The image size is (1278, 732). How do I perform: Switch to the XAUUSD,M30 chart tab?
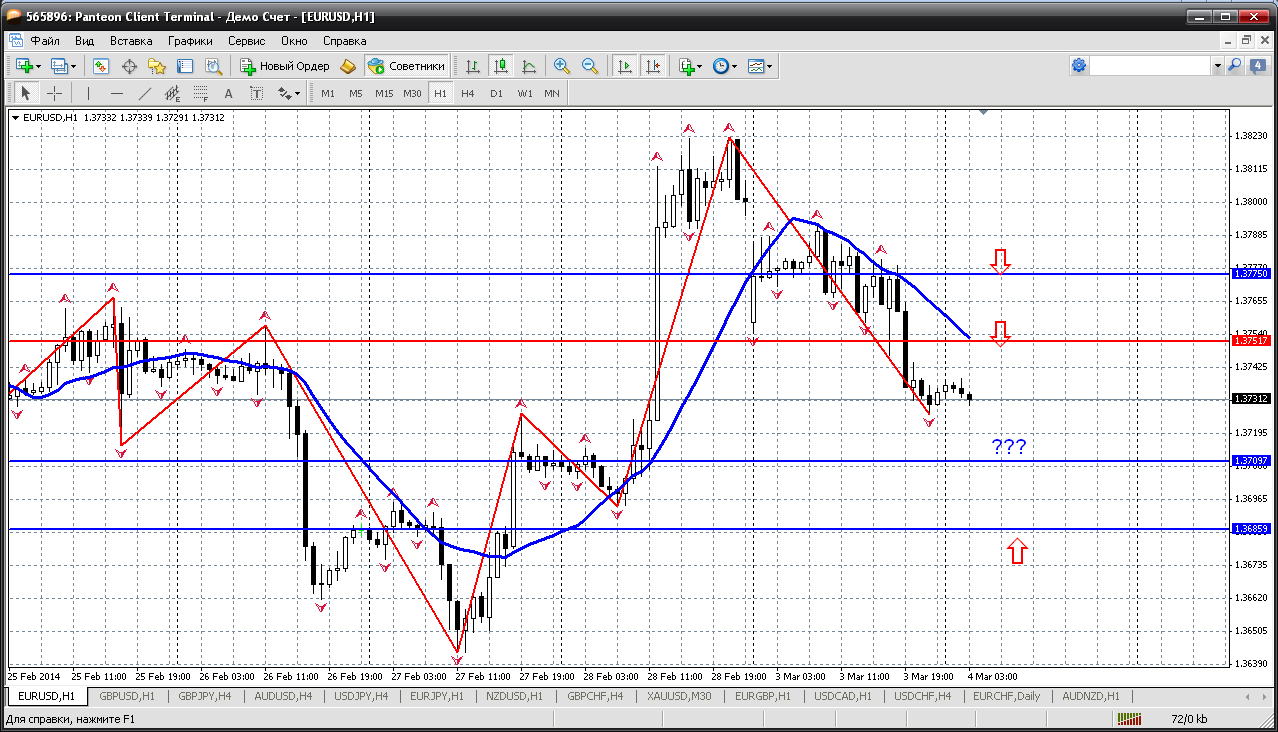(679, 696)
